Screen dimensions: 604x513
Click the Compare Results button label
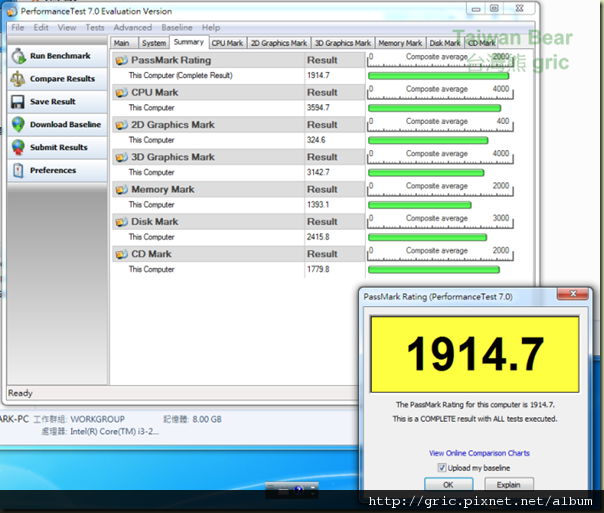point(62,79)
